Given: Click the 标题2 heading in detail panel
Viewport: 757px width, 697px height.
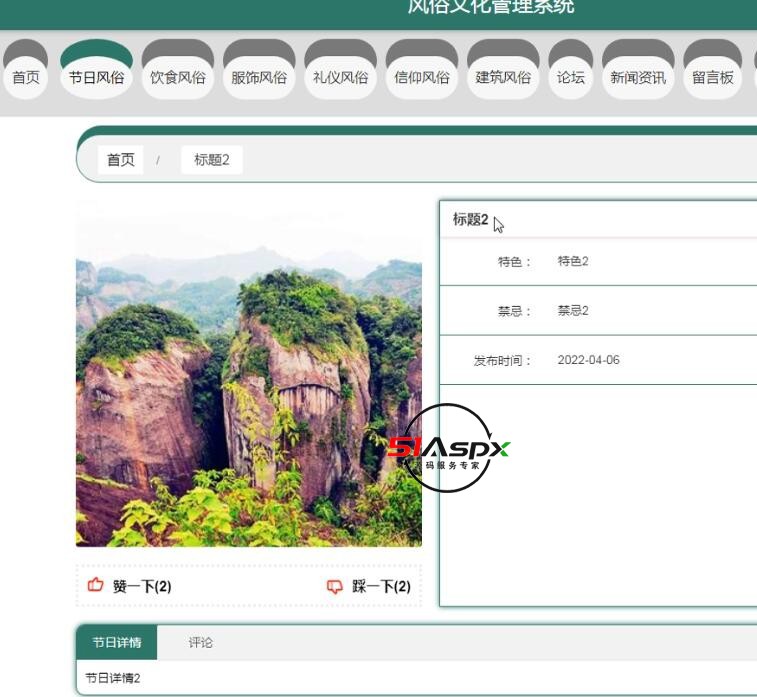Looking at the screenshot, I should 470,220.
